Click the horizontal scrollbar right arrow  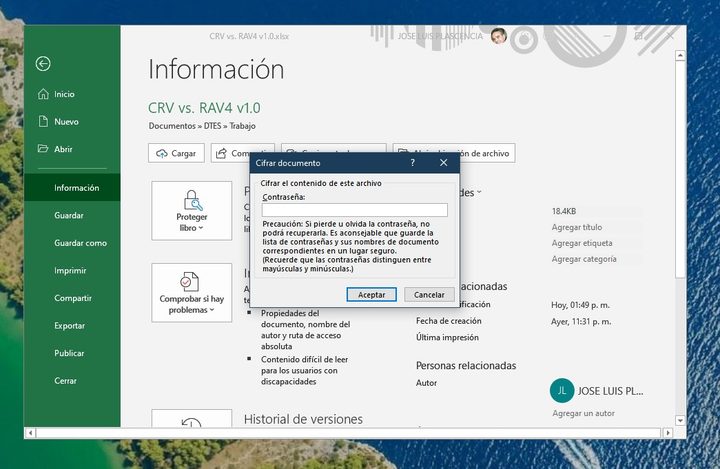pos(668,433)
